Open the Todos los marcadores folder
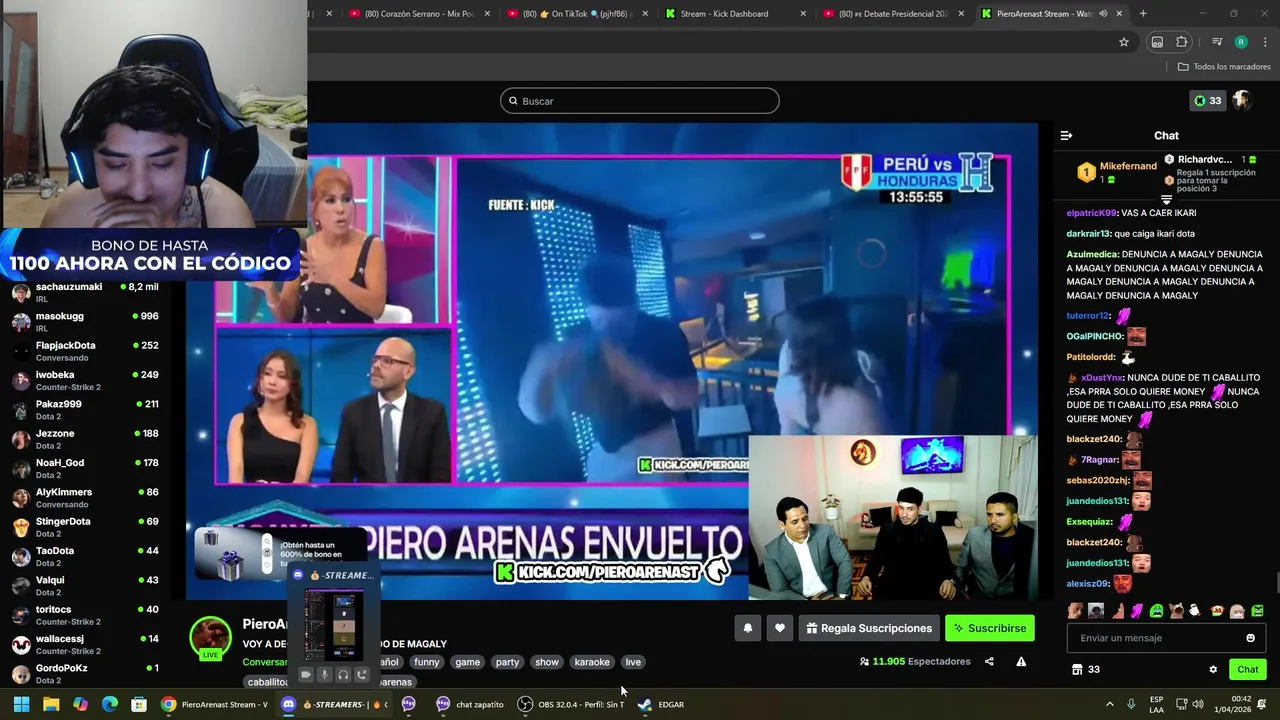Viewport: 1280px width, 720px height. pyautogui.click(x=1224, y=67)
